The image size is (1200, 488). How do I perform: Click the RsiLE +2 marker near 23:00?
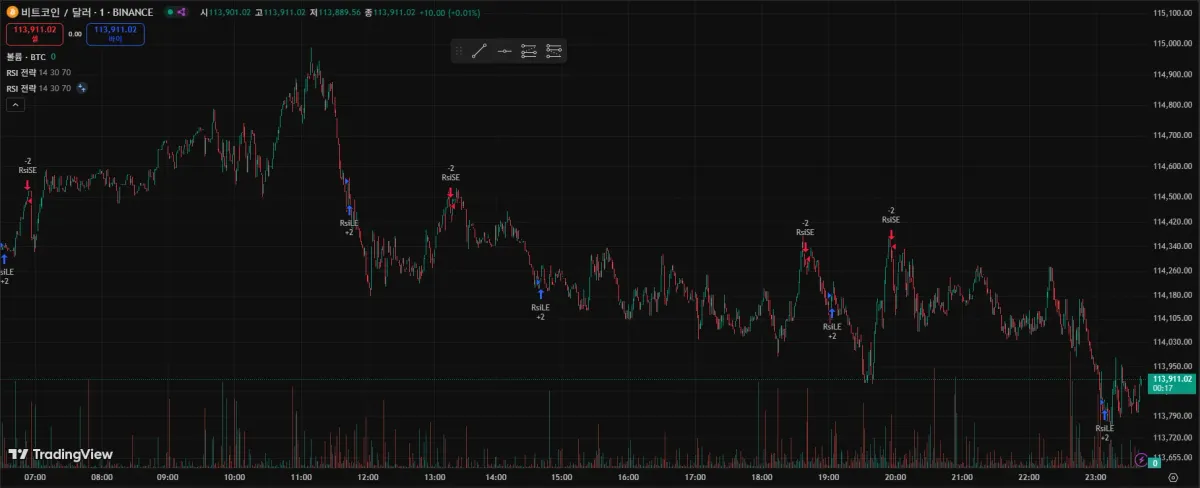click(x=1105, y=425)
